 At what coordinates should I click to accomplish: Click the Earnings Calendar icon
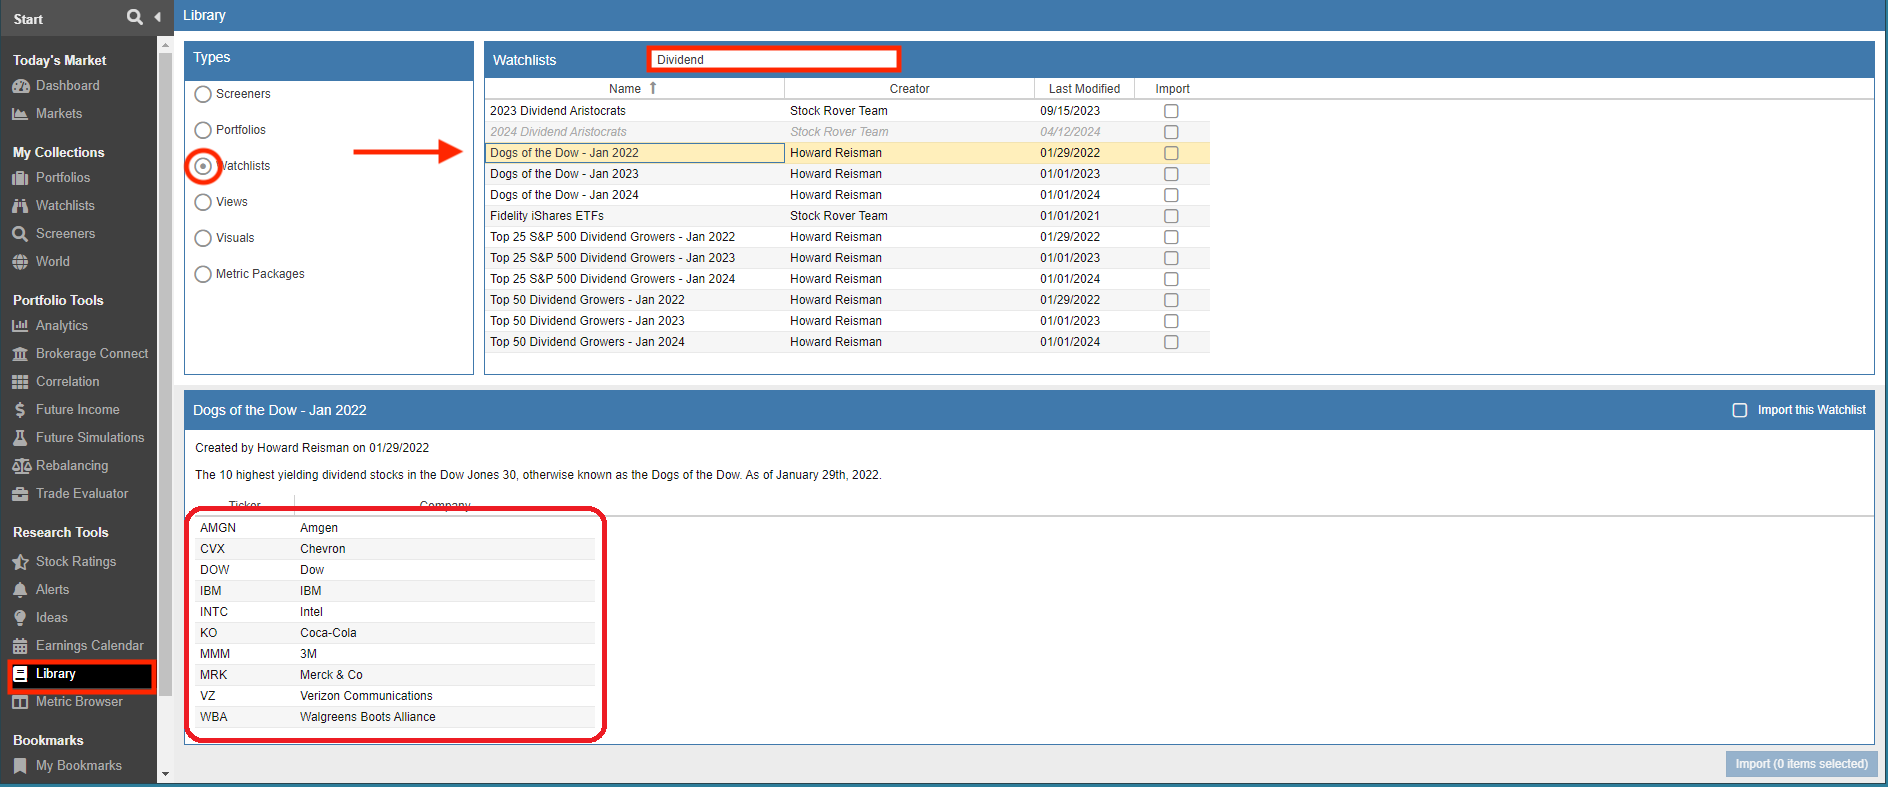pos(20,646)
